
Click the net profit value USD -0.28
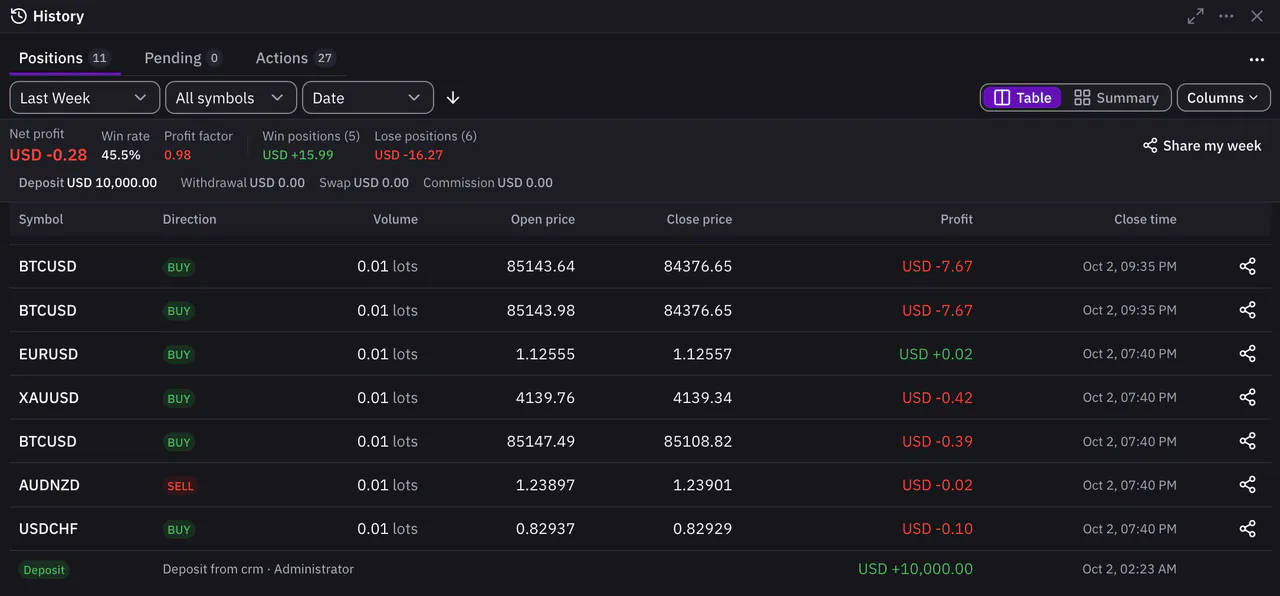tap(48, 155)
